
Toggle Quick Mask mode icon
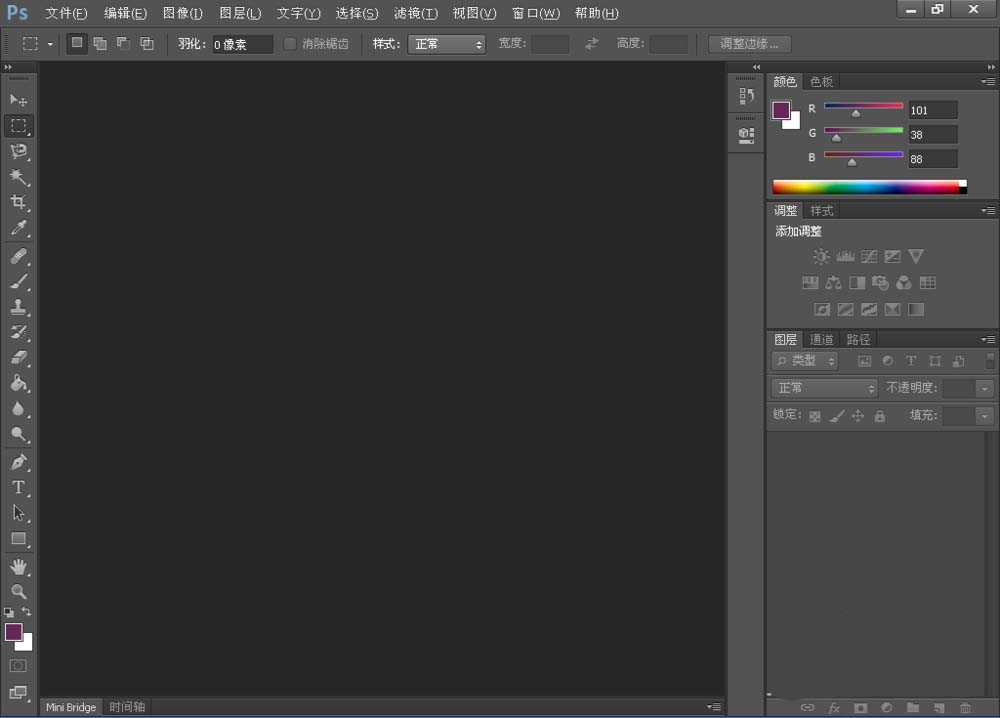point(18,665)
